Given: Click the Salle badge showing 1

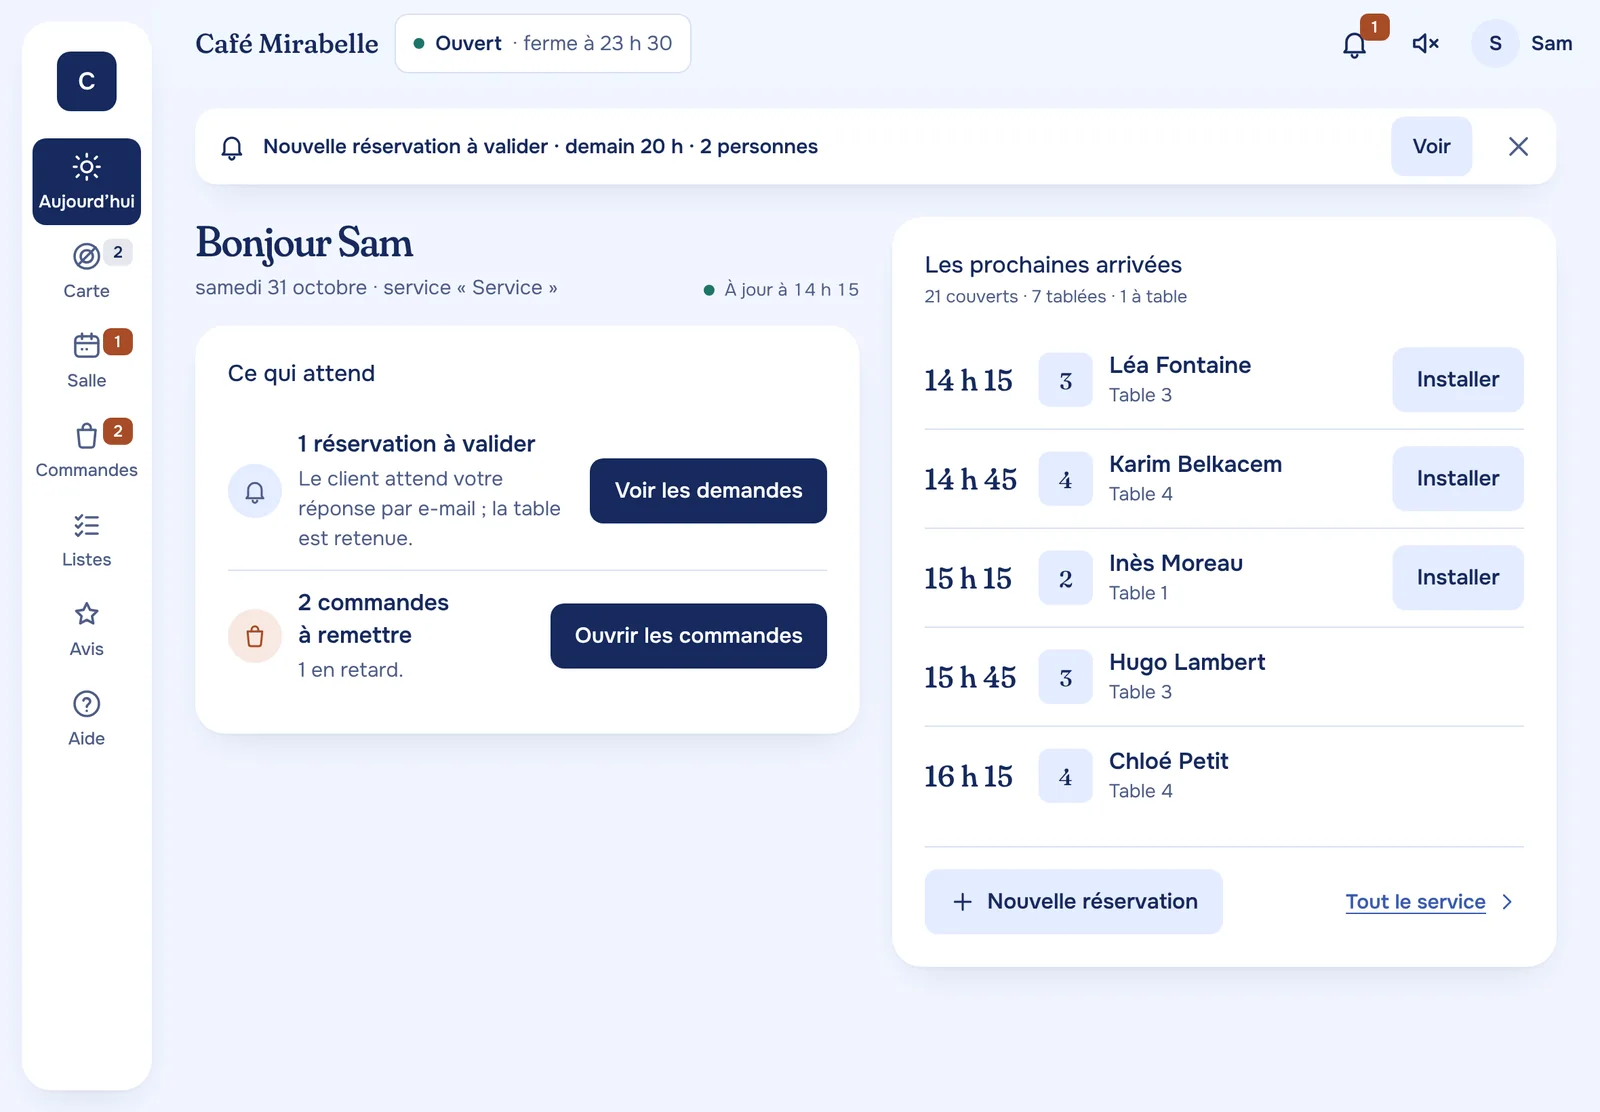Looking at the screenshot, I should coord(118,342).
